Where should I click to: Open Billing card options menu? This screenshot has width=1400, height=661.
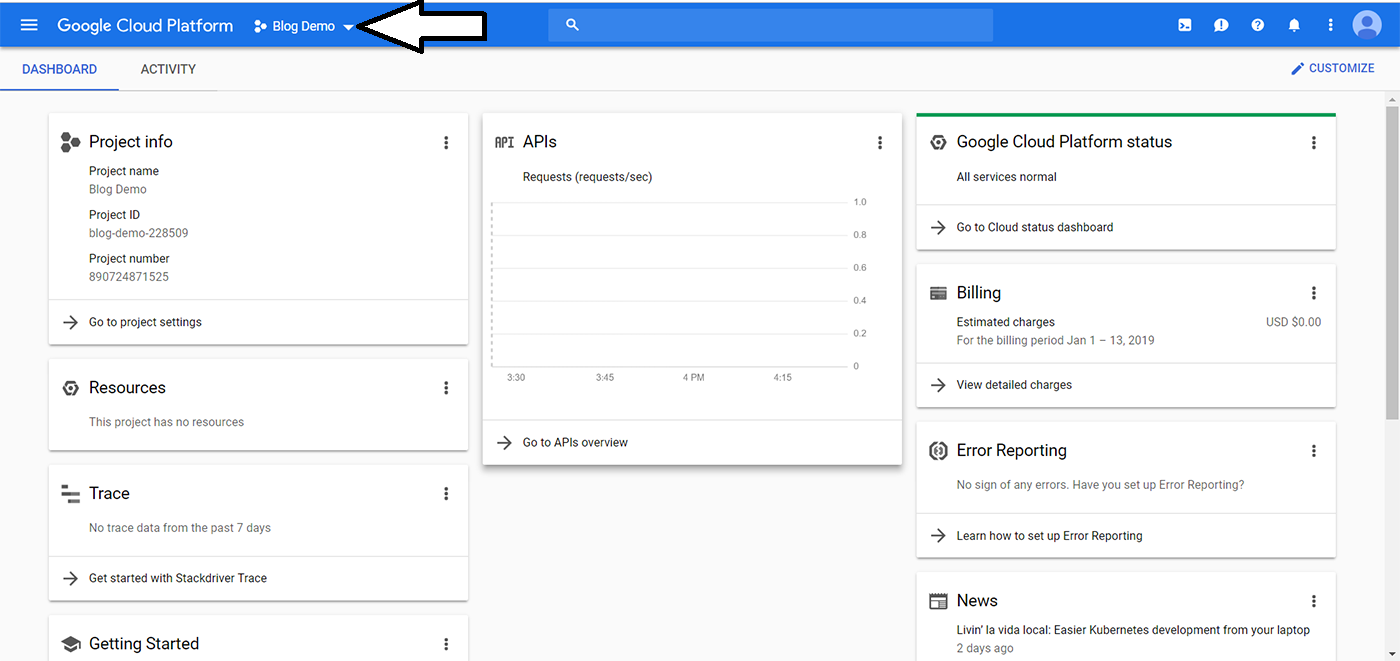(1314, 293)
